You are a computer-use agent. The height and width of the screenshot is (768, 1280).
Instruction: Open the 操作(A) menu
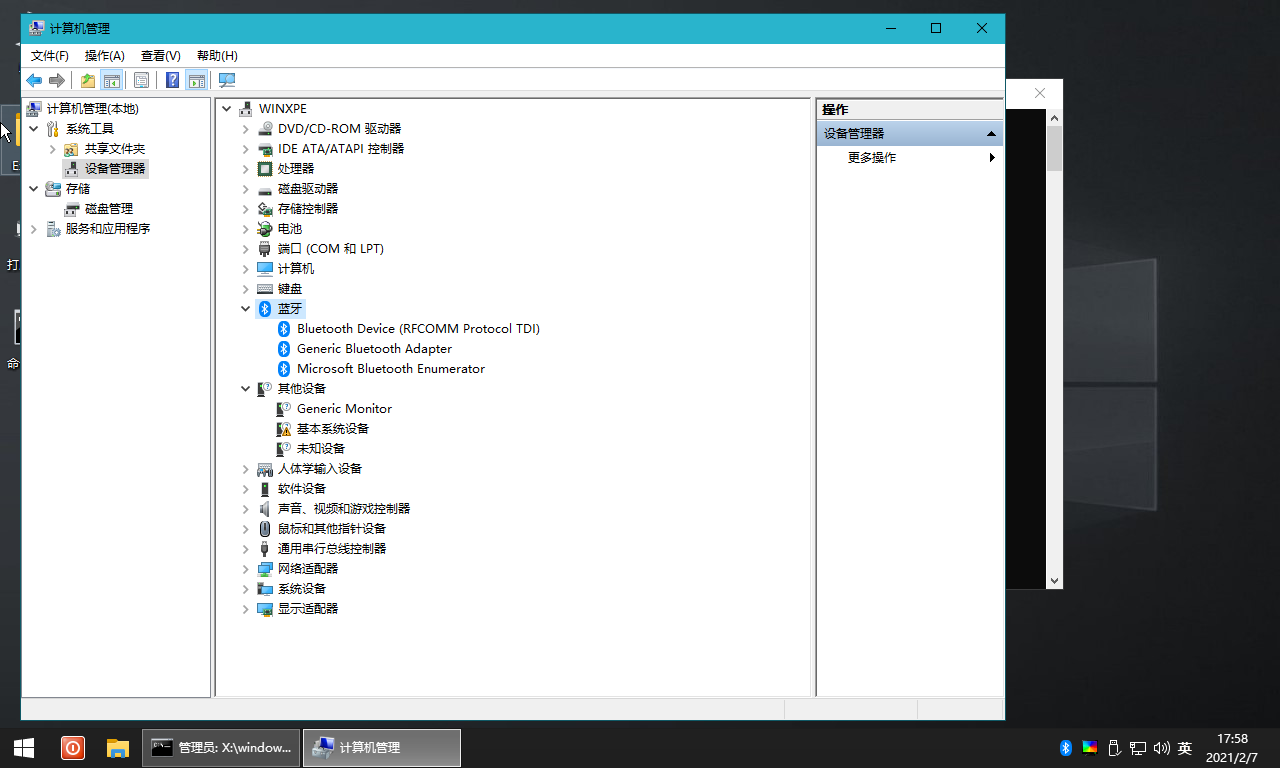pyautogui.click(x=105, y=56)
